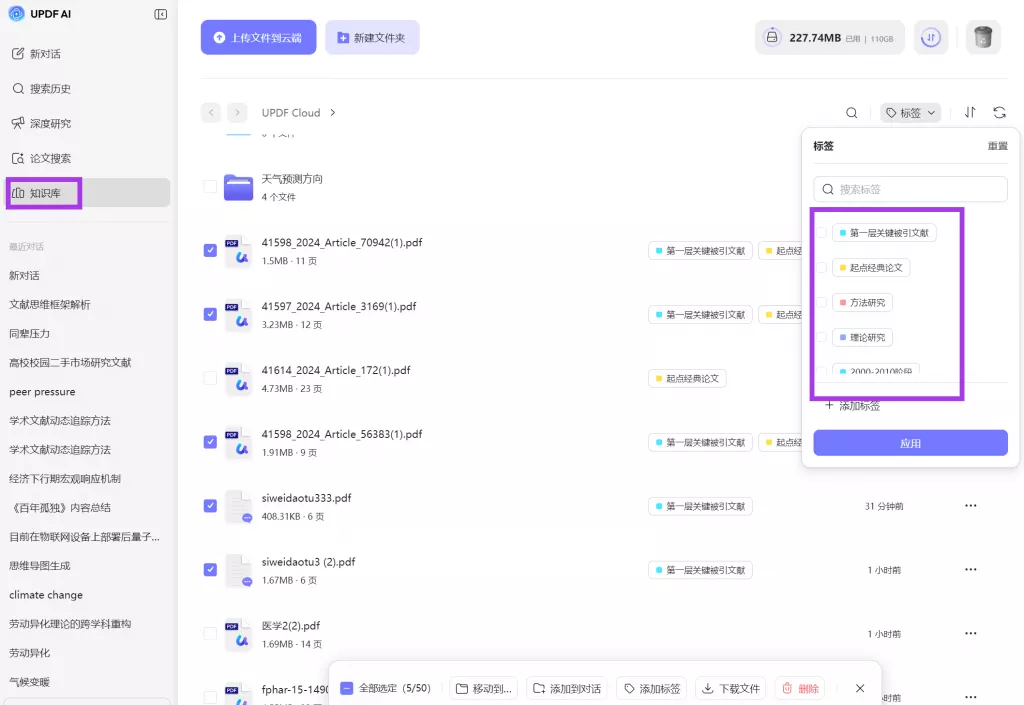This screenshot has width=1024, height=705.
Task: Open the trash bin
Action: click(x=983, y=38)
